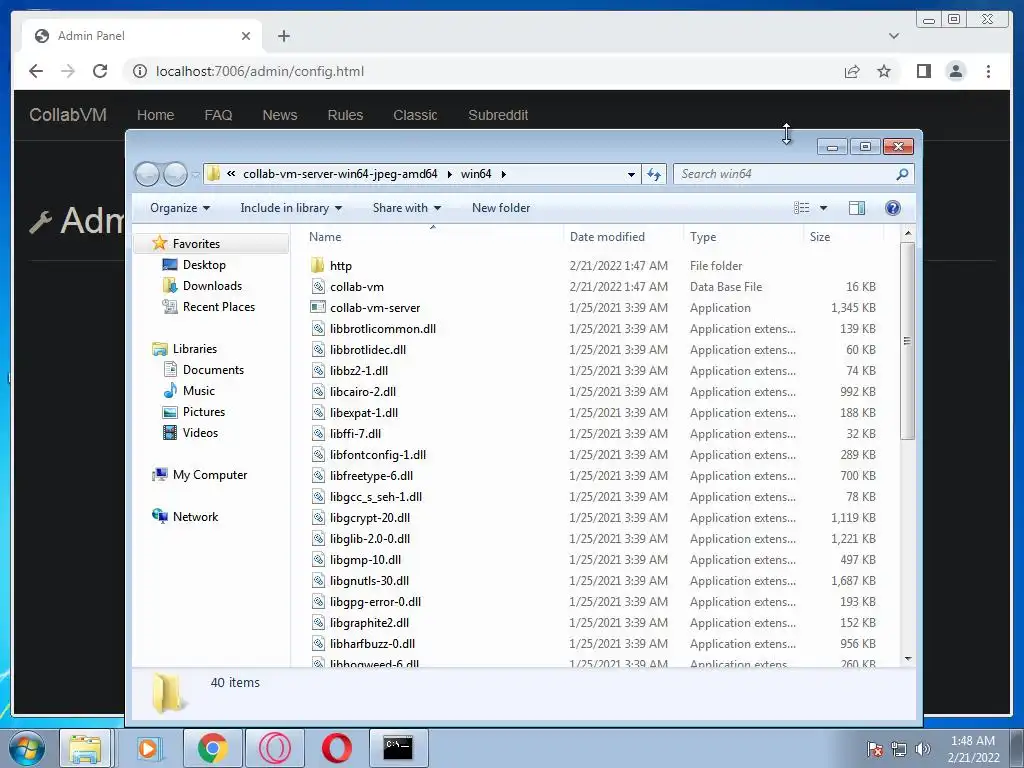
Task: Open the Chrome profile avatar
Action: 955,71
